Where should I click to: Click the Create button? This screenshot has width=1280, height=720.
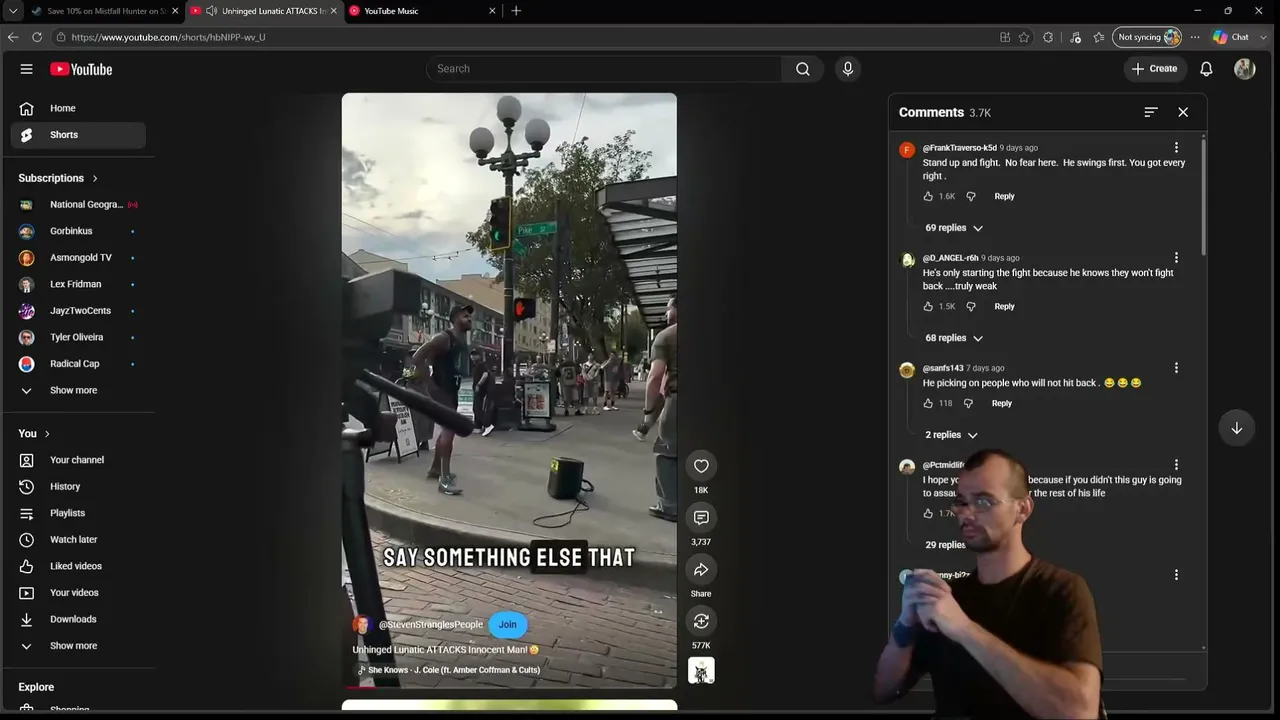point(1154,69)
